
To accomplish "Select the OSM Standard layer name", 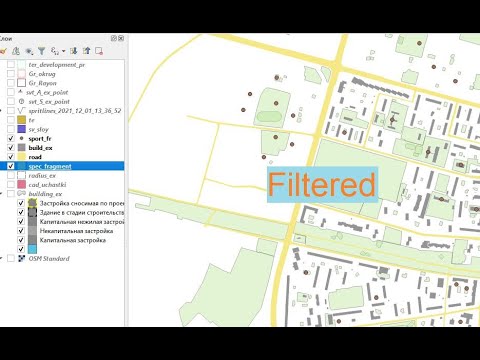I will pos(49,258).
